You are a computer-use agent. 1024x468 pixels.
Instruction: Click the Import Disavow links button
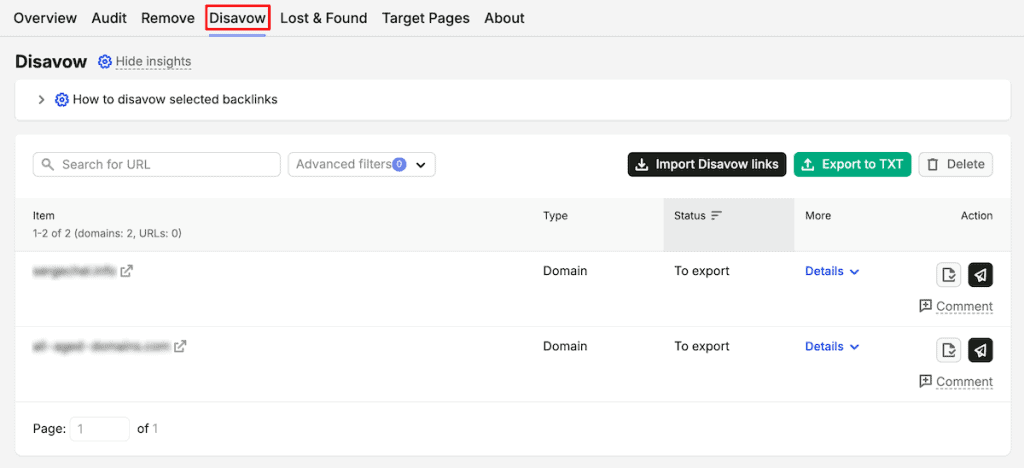707,164
